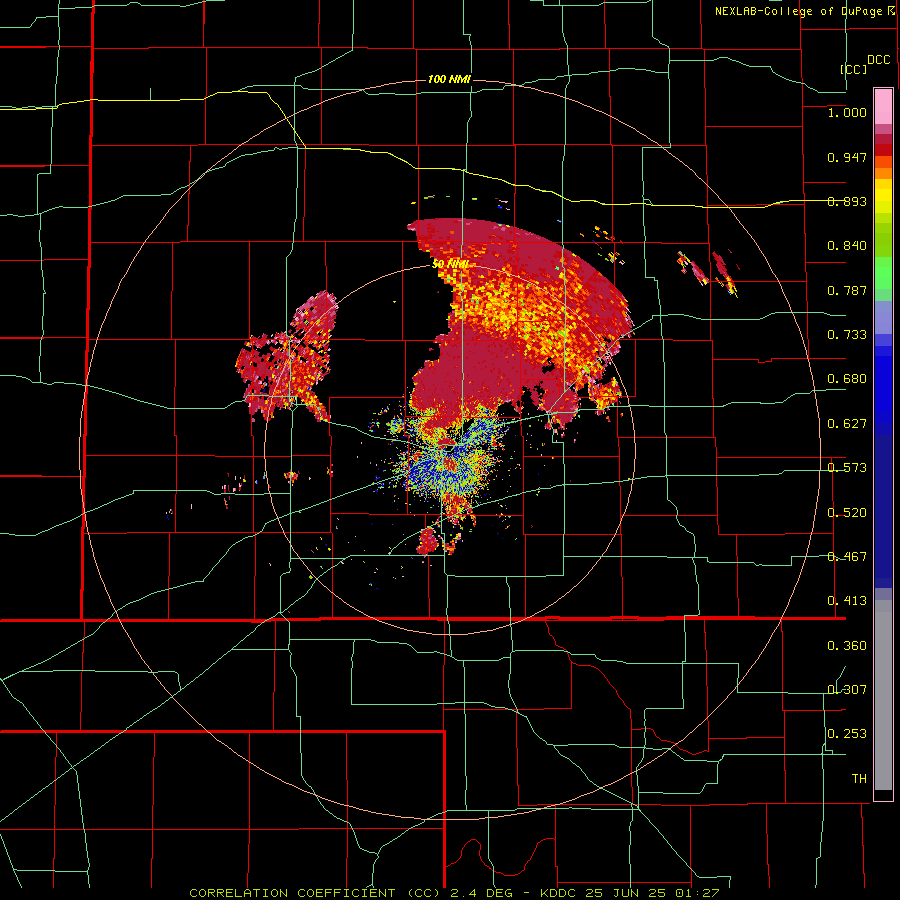Screen dimensions: 900x900
Task: Click the DCC label above the color bar
Action: pyautogui.click(x=878, y=60)
